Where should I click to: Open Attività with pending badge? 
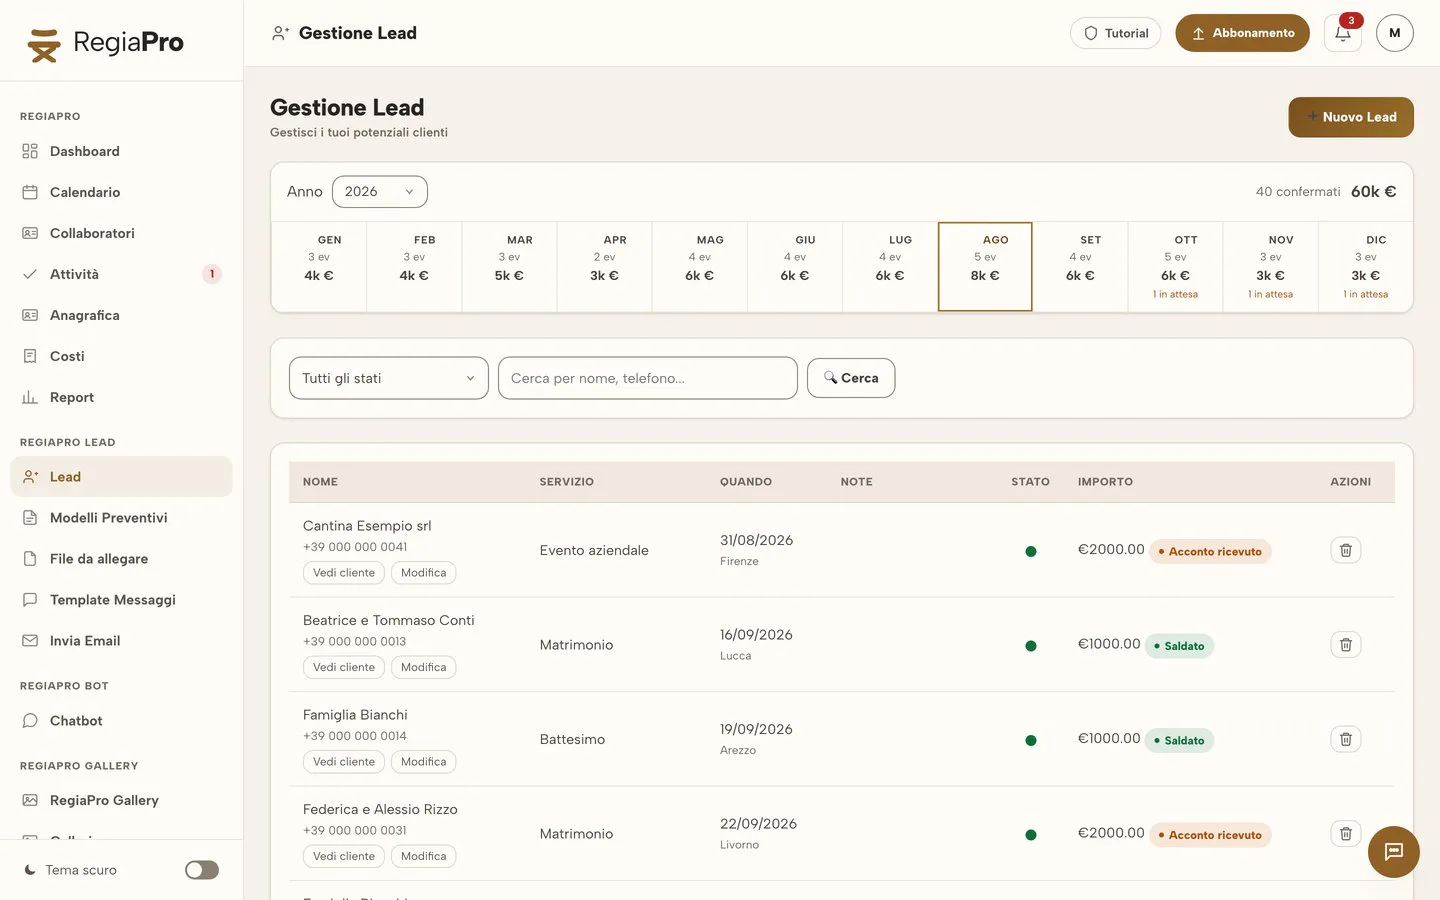[x=121, y=274]
